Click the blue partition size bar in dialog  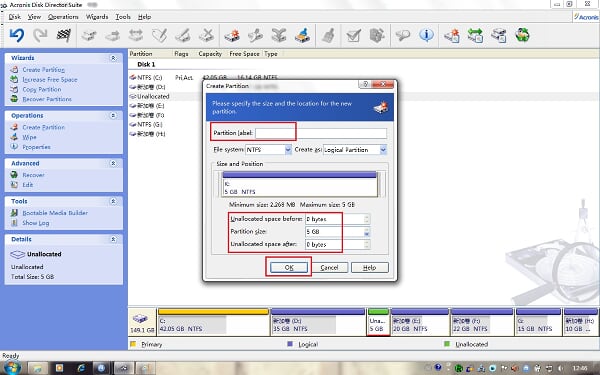[299, 175]
